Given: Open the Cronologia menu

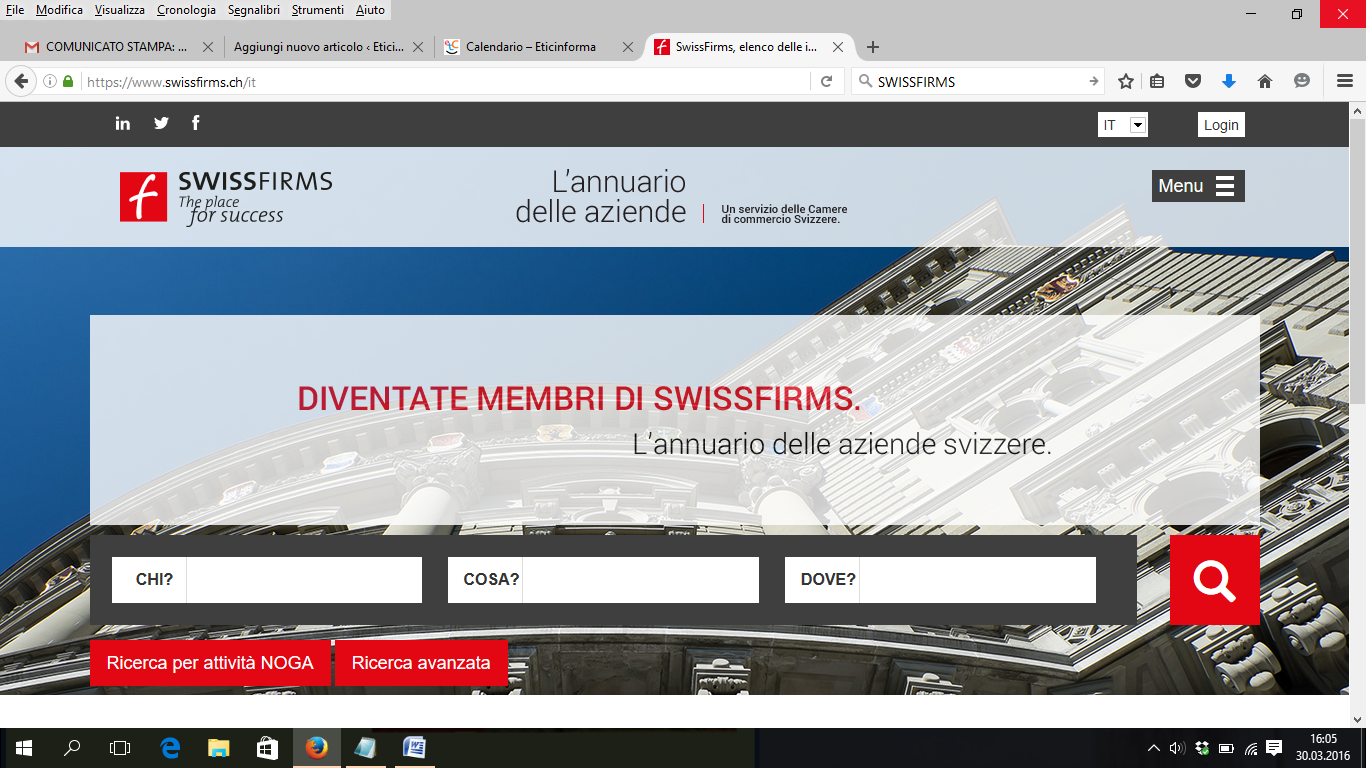Looking at the screenshot, I should [x=186, y=10].
